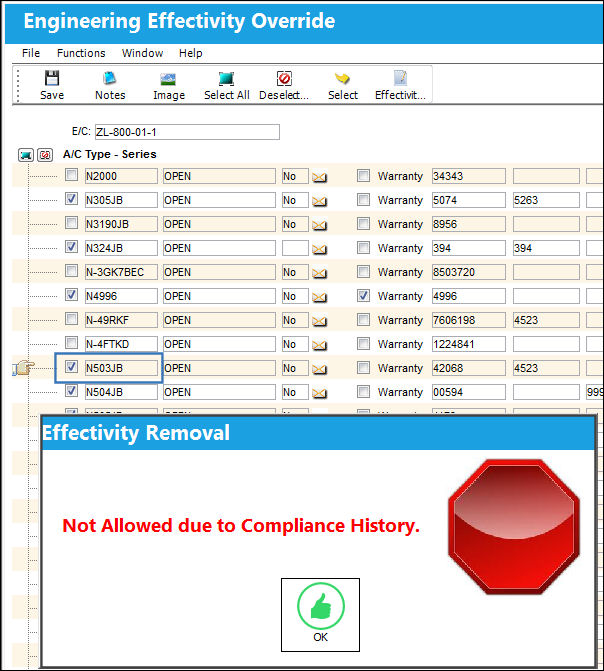Open the Window menu
The width and height of the screenshot is (604, 671).
142,53
